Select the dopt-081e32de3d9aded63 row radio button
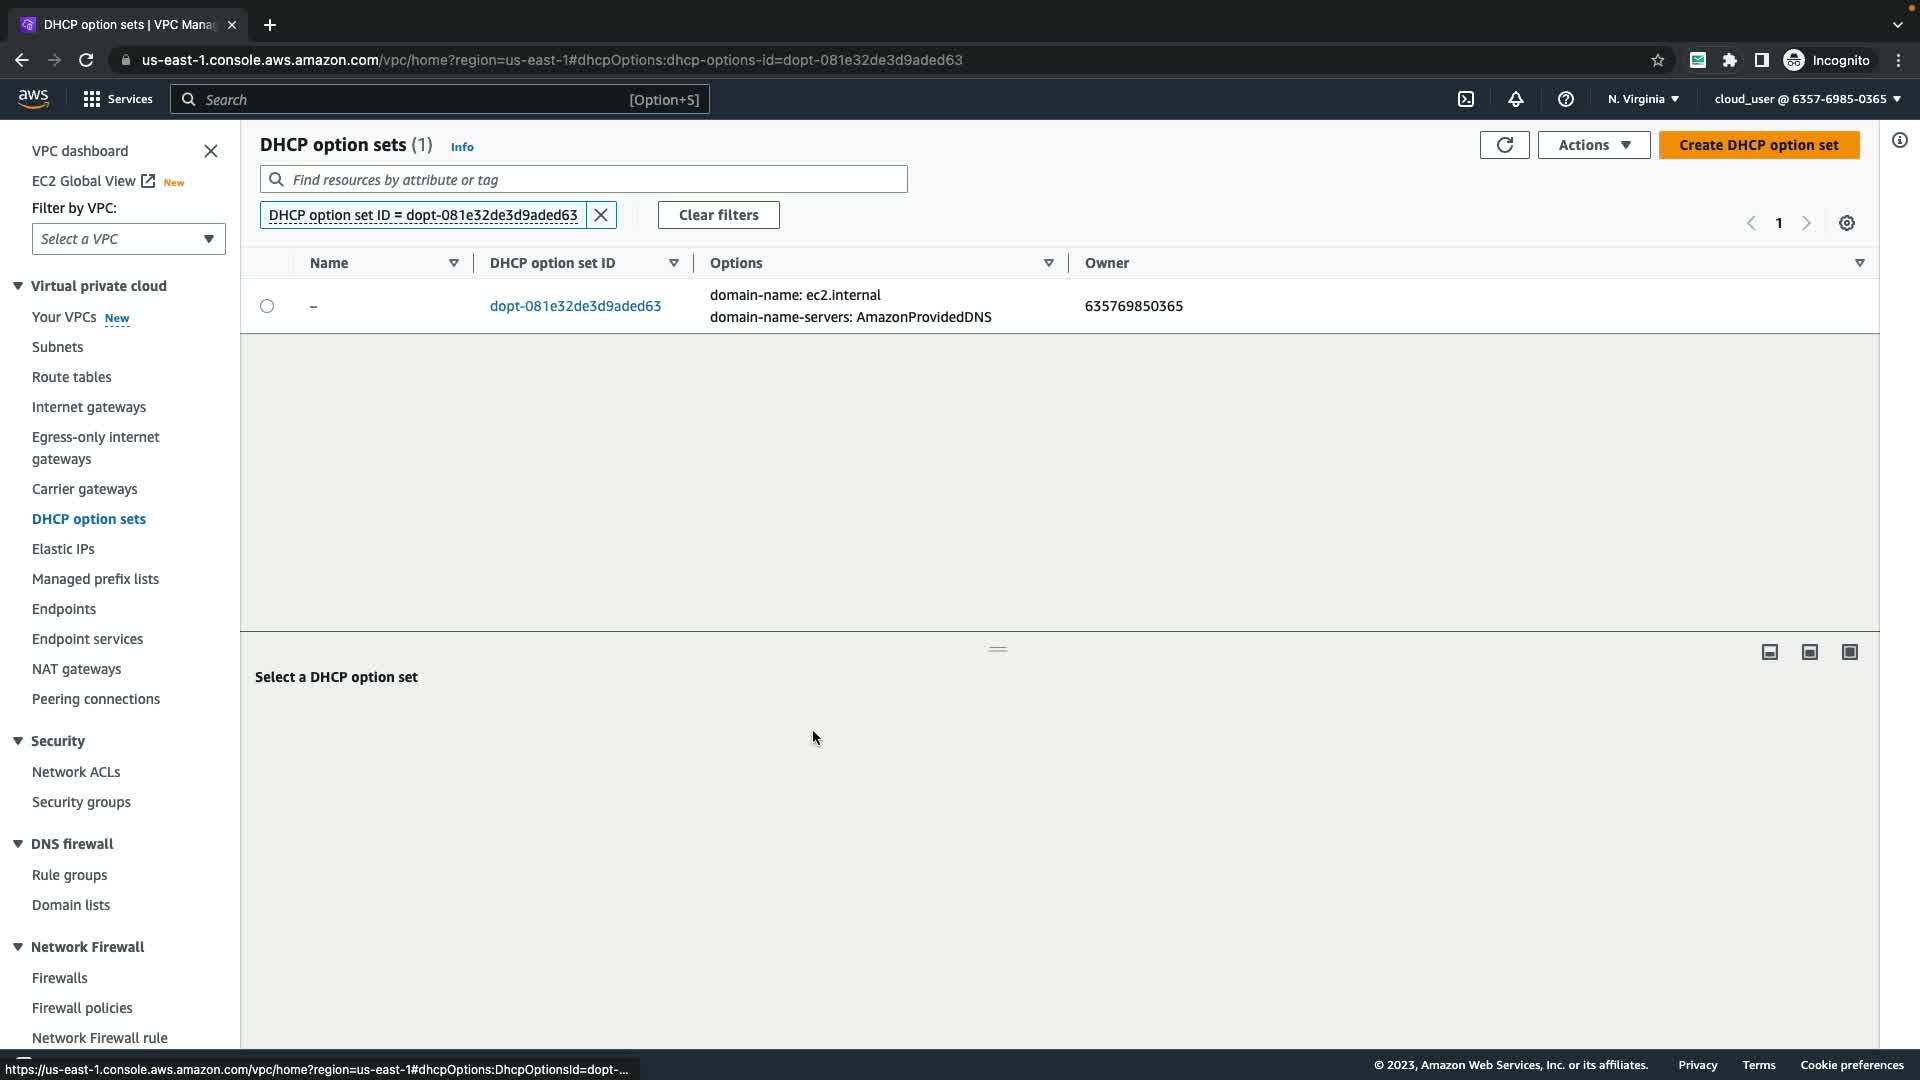The image size is (1920, 1080). pos(267,306)
